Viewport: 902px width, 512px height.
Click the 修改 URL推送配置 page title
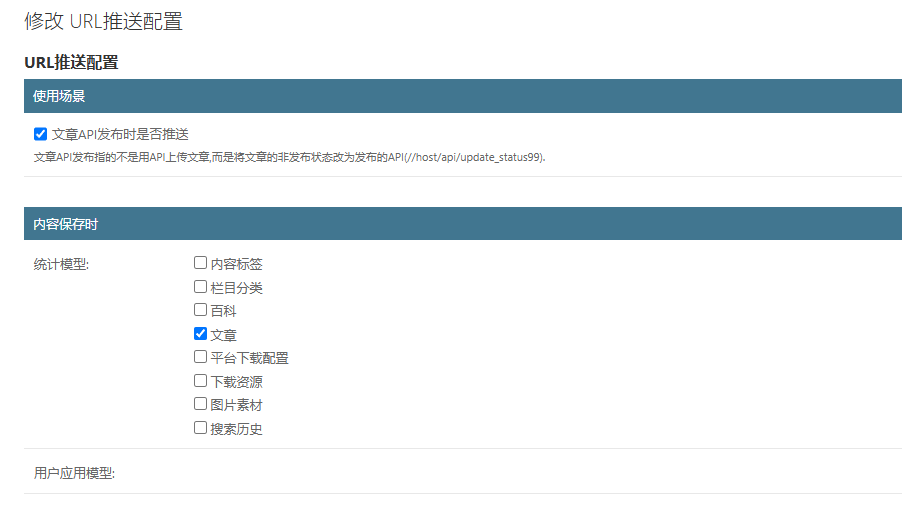103,22
